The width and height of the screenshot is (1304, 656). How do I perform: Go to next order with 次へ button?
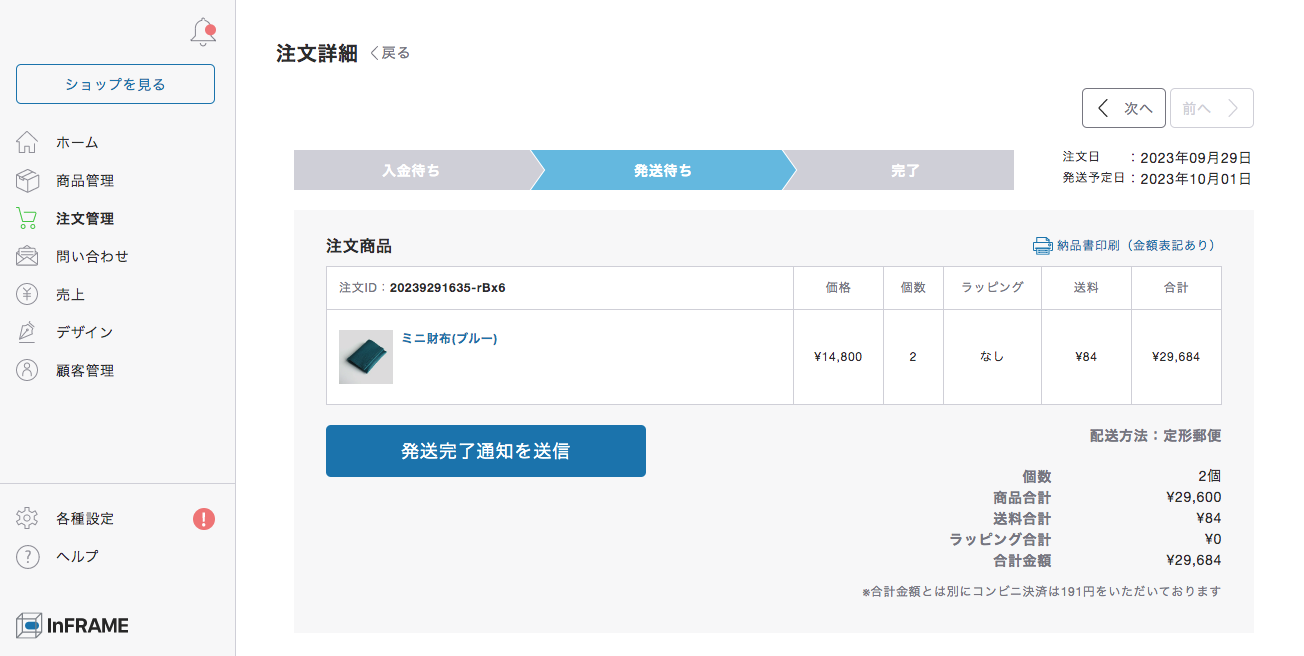click(x=1123, y=108)
